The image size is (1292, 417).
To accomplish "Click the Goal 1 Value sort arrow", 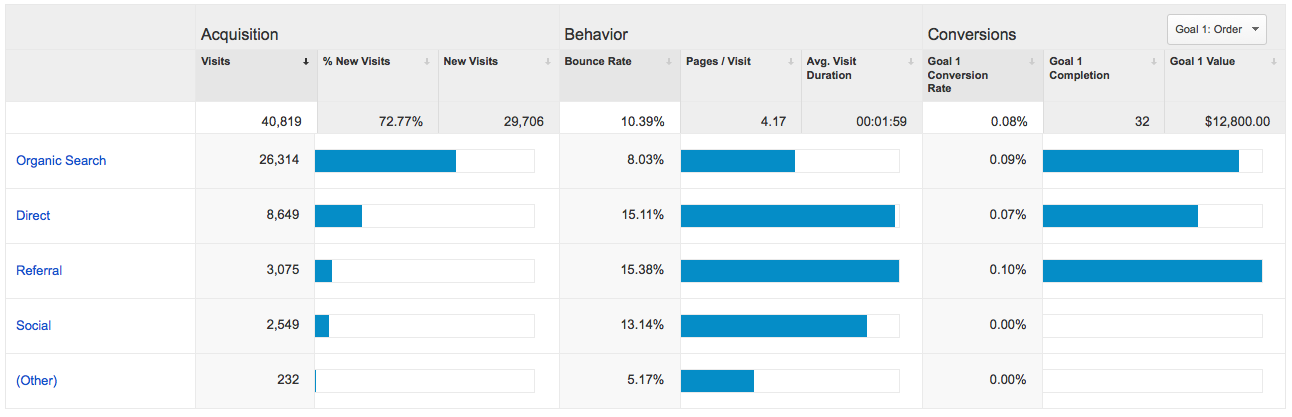I will click(1274, 62).
